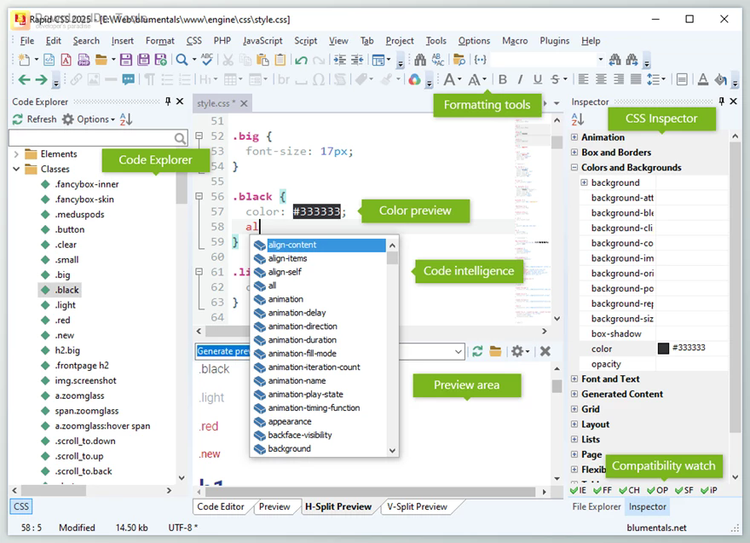This screenshot has width=750, height=543.
Task: Expand the Font and Text group
Action: [x=574, y=379]
